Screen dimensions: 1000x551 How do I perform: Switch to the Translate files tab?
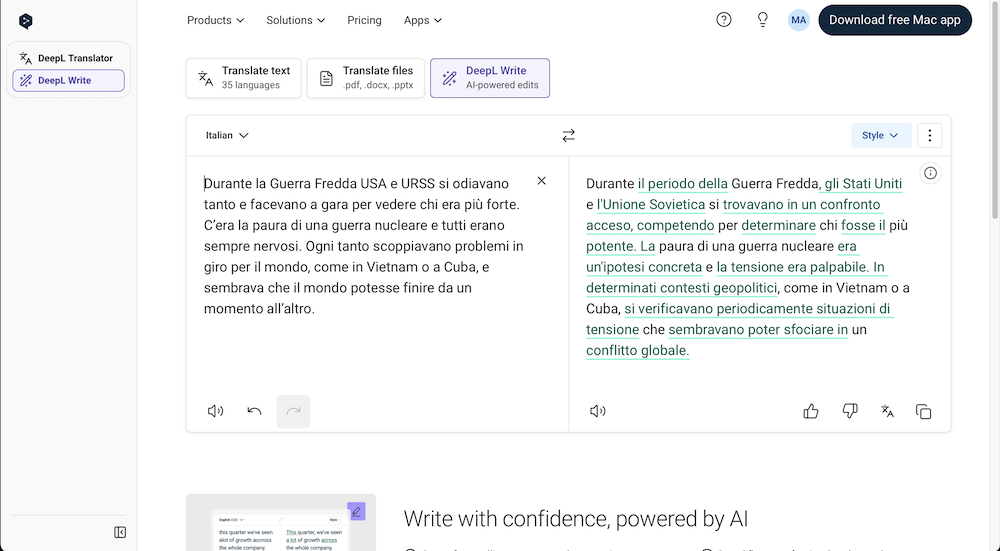coord(365,78)
